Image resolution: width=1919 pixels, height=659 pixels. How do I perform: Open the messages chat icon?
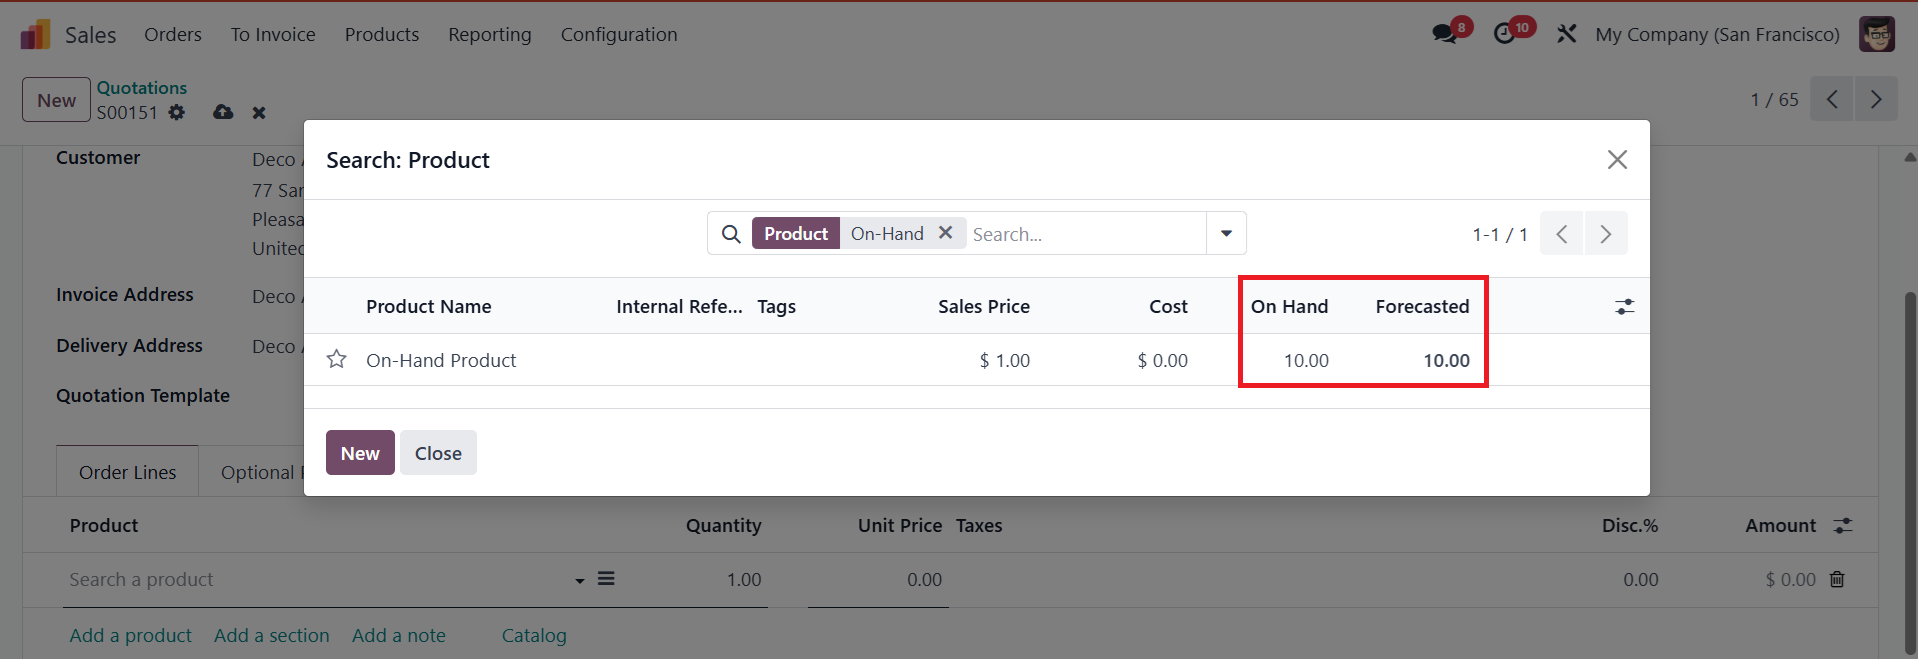pos(1444,34)
